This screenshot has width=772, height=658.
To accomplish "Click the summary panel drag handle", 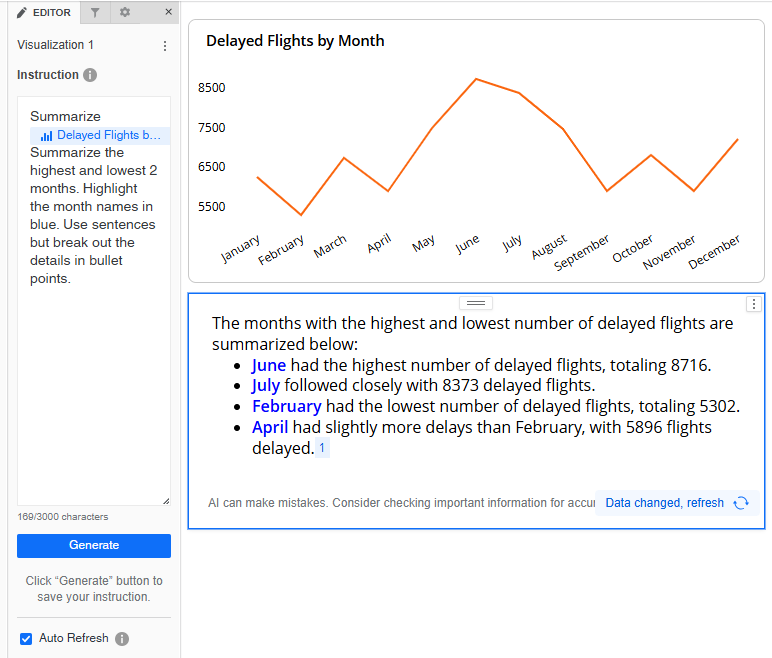I will 476,302.
